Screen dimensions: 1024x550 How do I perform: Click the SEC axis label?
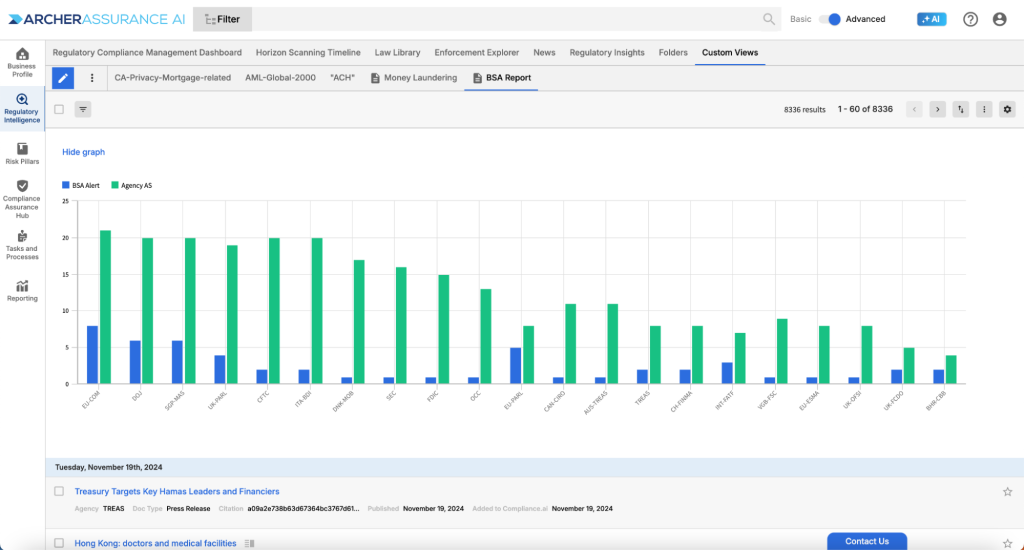[391, 395]
